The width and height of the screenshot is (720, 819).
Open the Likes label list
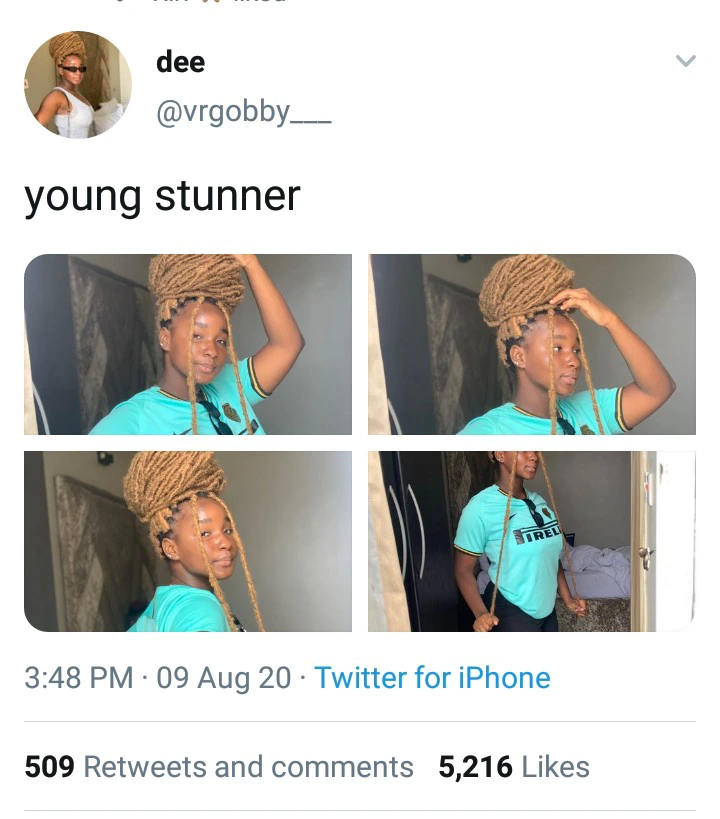coord(555,767)
